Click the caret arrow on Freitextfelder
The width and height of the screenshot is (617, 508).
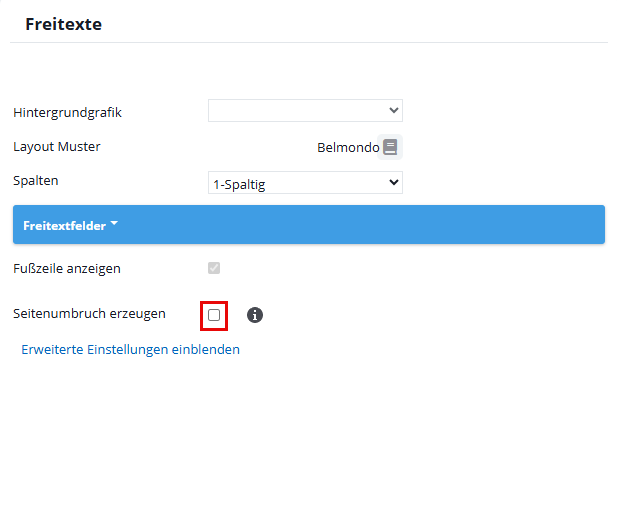point(114,224)
